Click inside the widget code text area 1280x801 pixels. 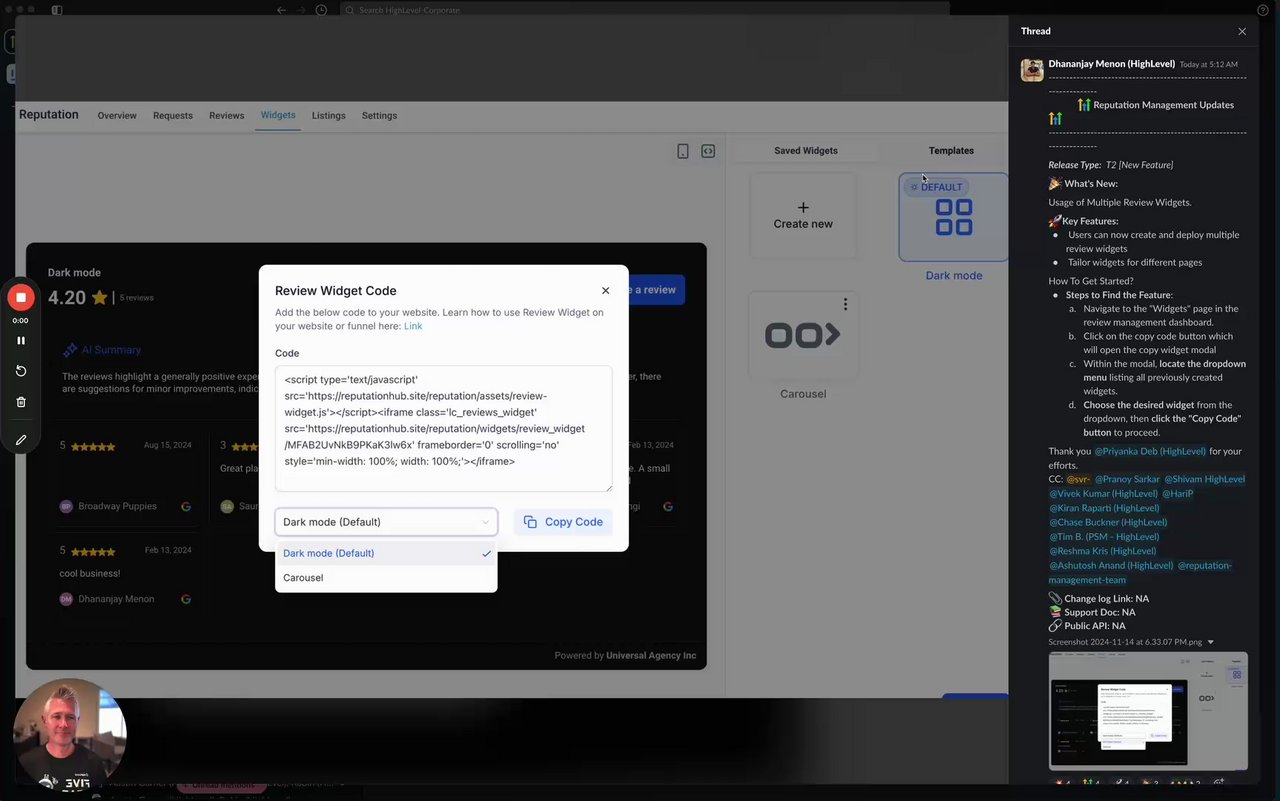click(443, 428)
